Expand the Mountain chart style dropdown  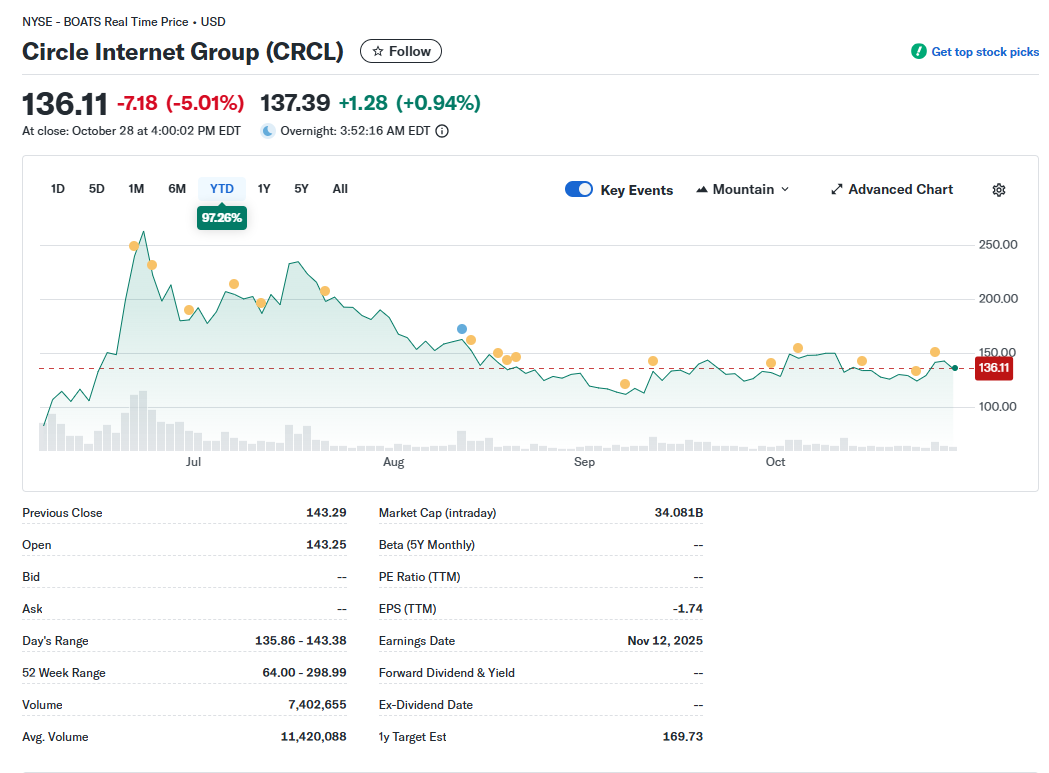(x=784, y=190)
